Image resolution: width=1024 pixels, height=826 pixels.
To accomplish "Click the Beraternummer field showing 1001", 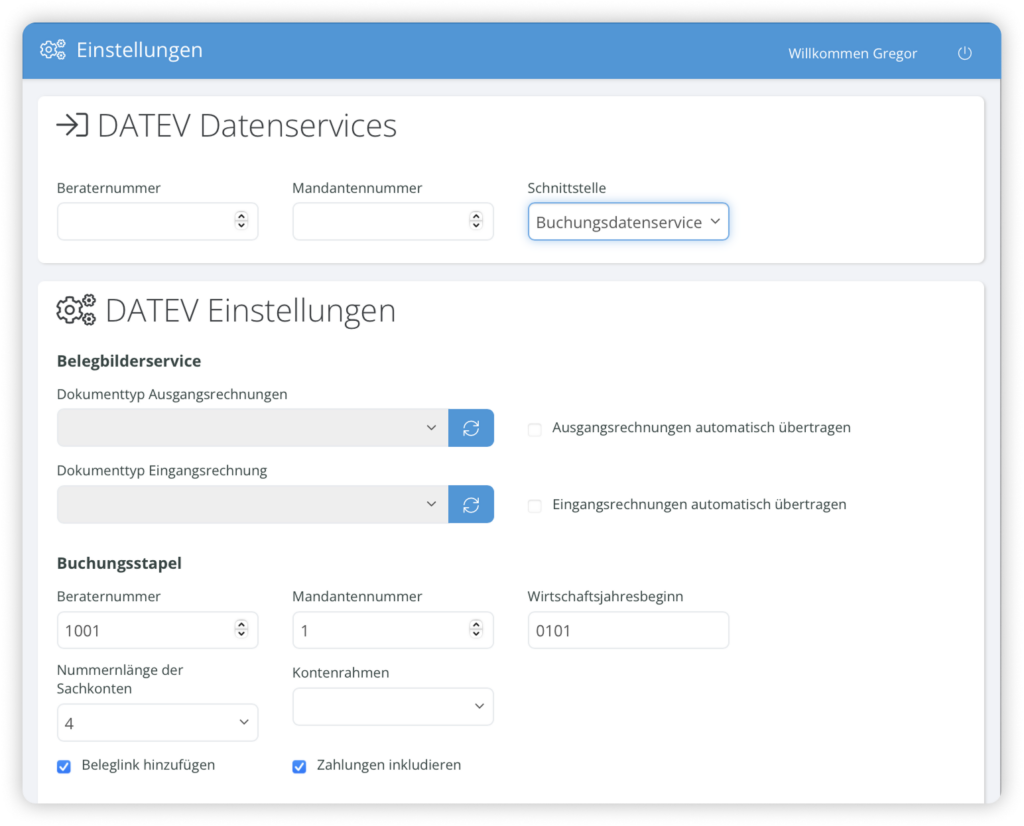I will [140, 629].
